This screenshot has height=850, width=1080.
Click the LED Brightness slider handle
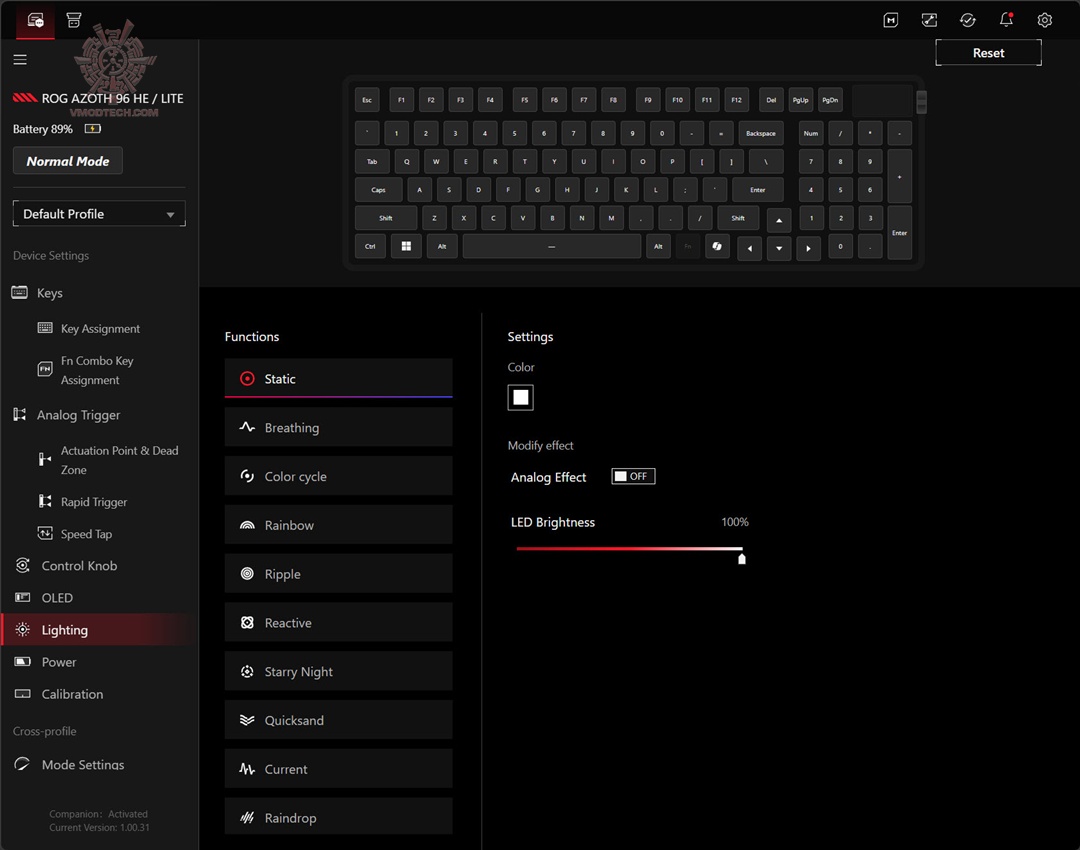pos(742,559)
